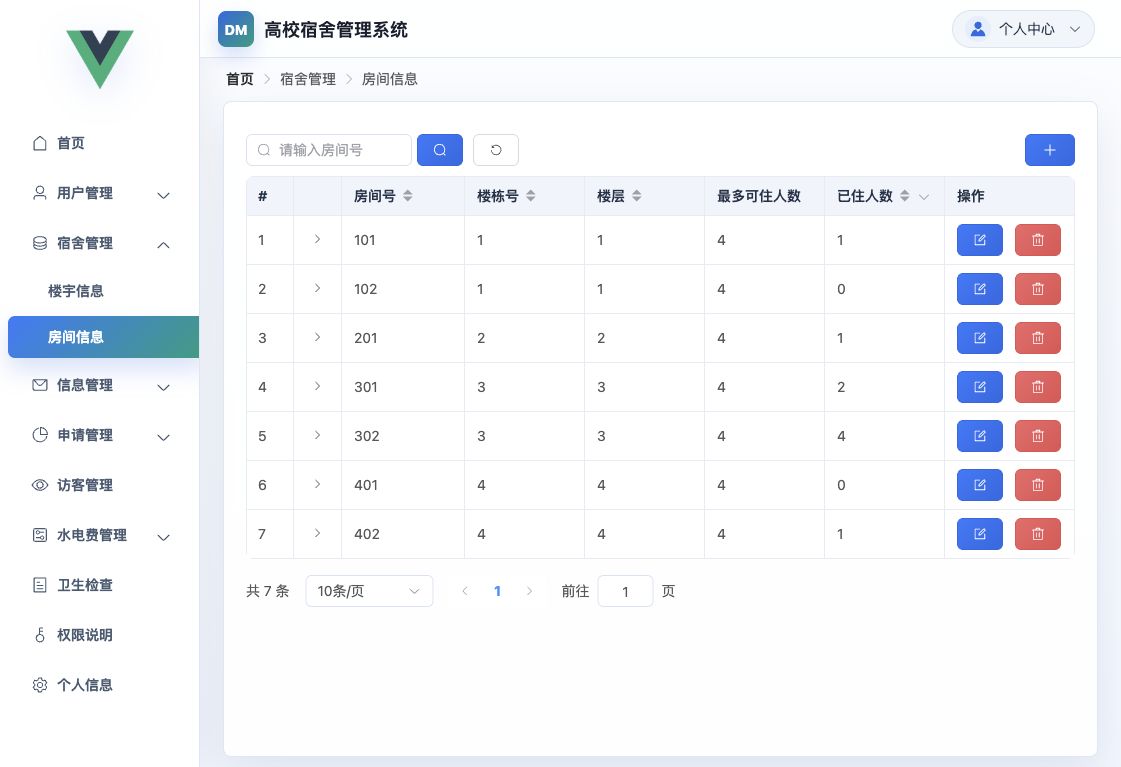Viewport: 1121px width, 767px height.
Task: Sort table by 楼层 column
Action: tap(636, 196)
